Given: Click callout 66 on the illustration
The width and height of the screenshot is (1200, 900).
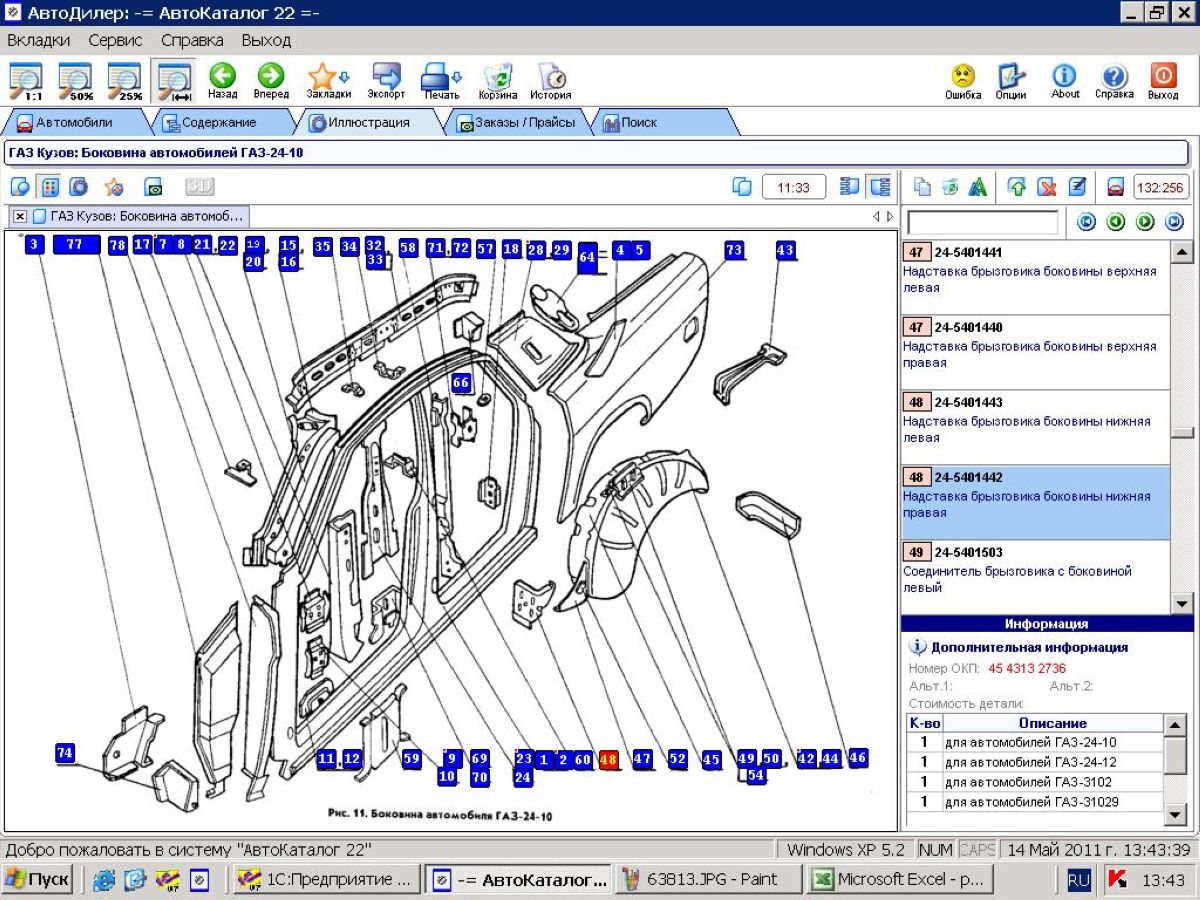Looking at the screenshot, I should point(461,382).
